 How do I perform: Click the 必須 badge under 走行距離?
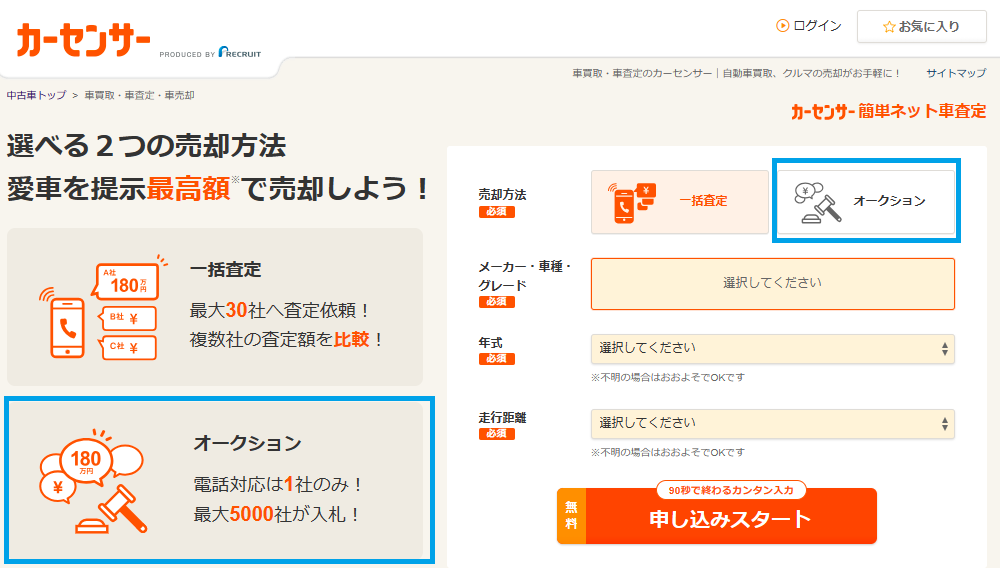pyautogui.click(x=496, y=434)
